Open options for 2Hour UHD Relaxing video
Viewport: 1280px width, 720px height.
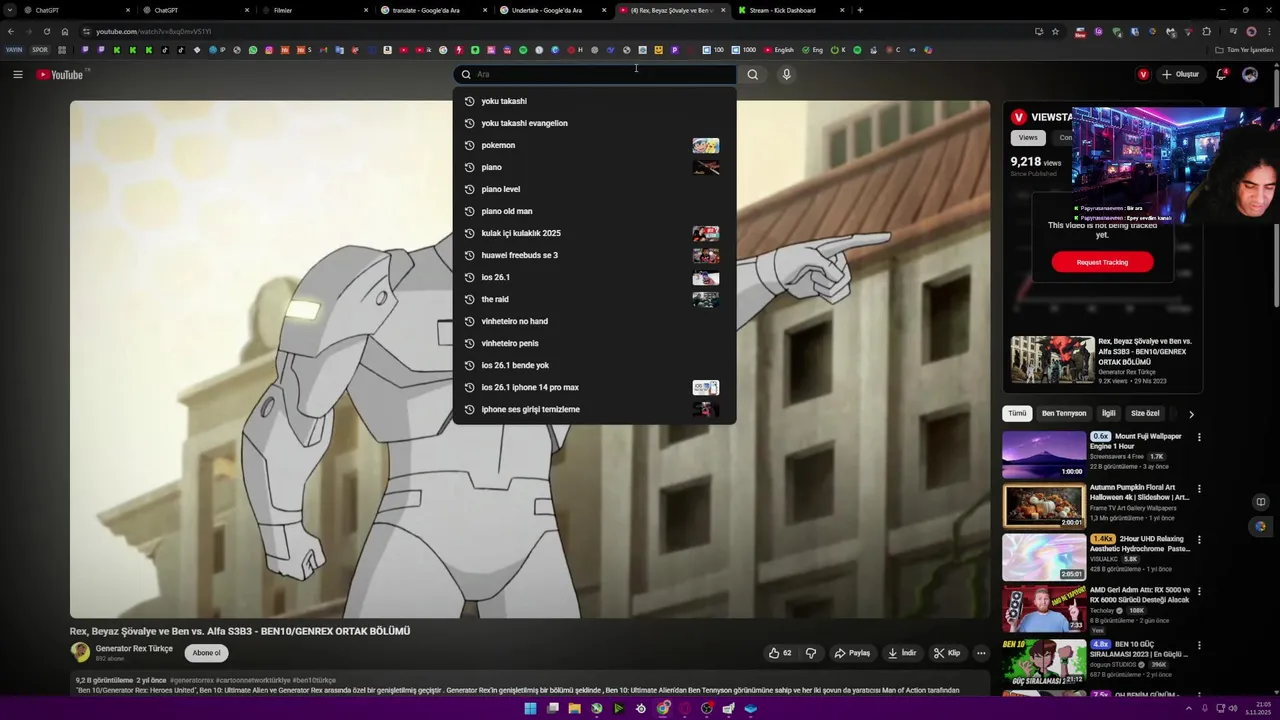pyautogui.click(x=1199, y=540)
